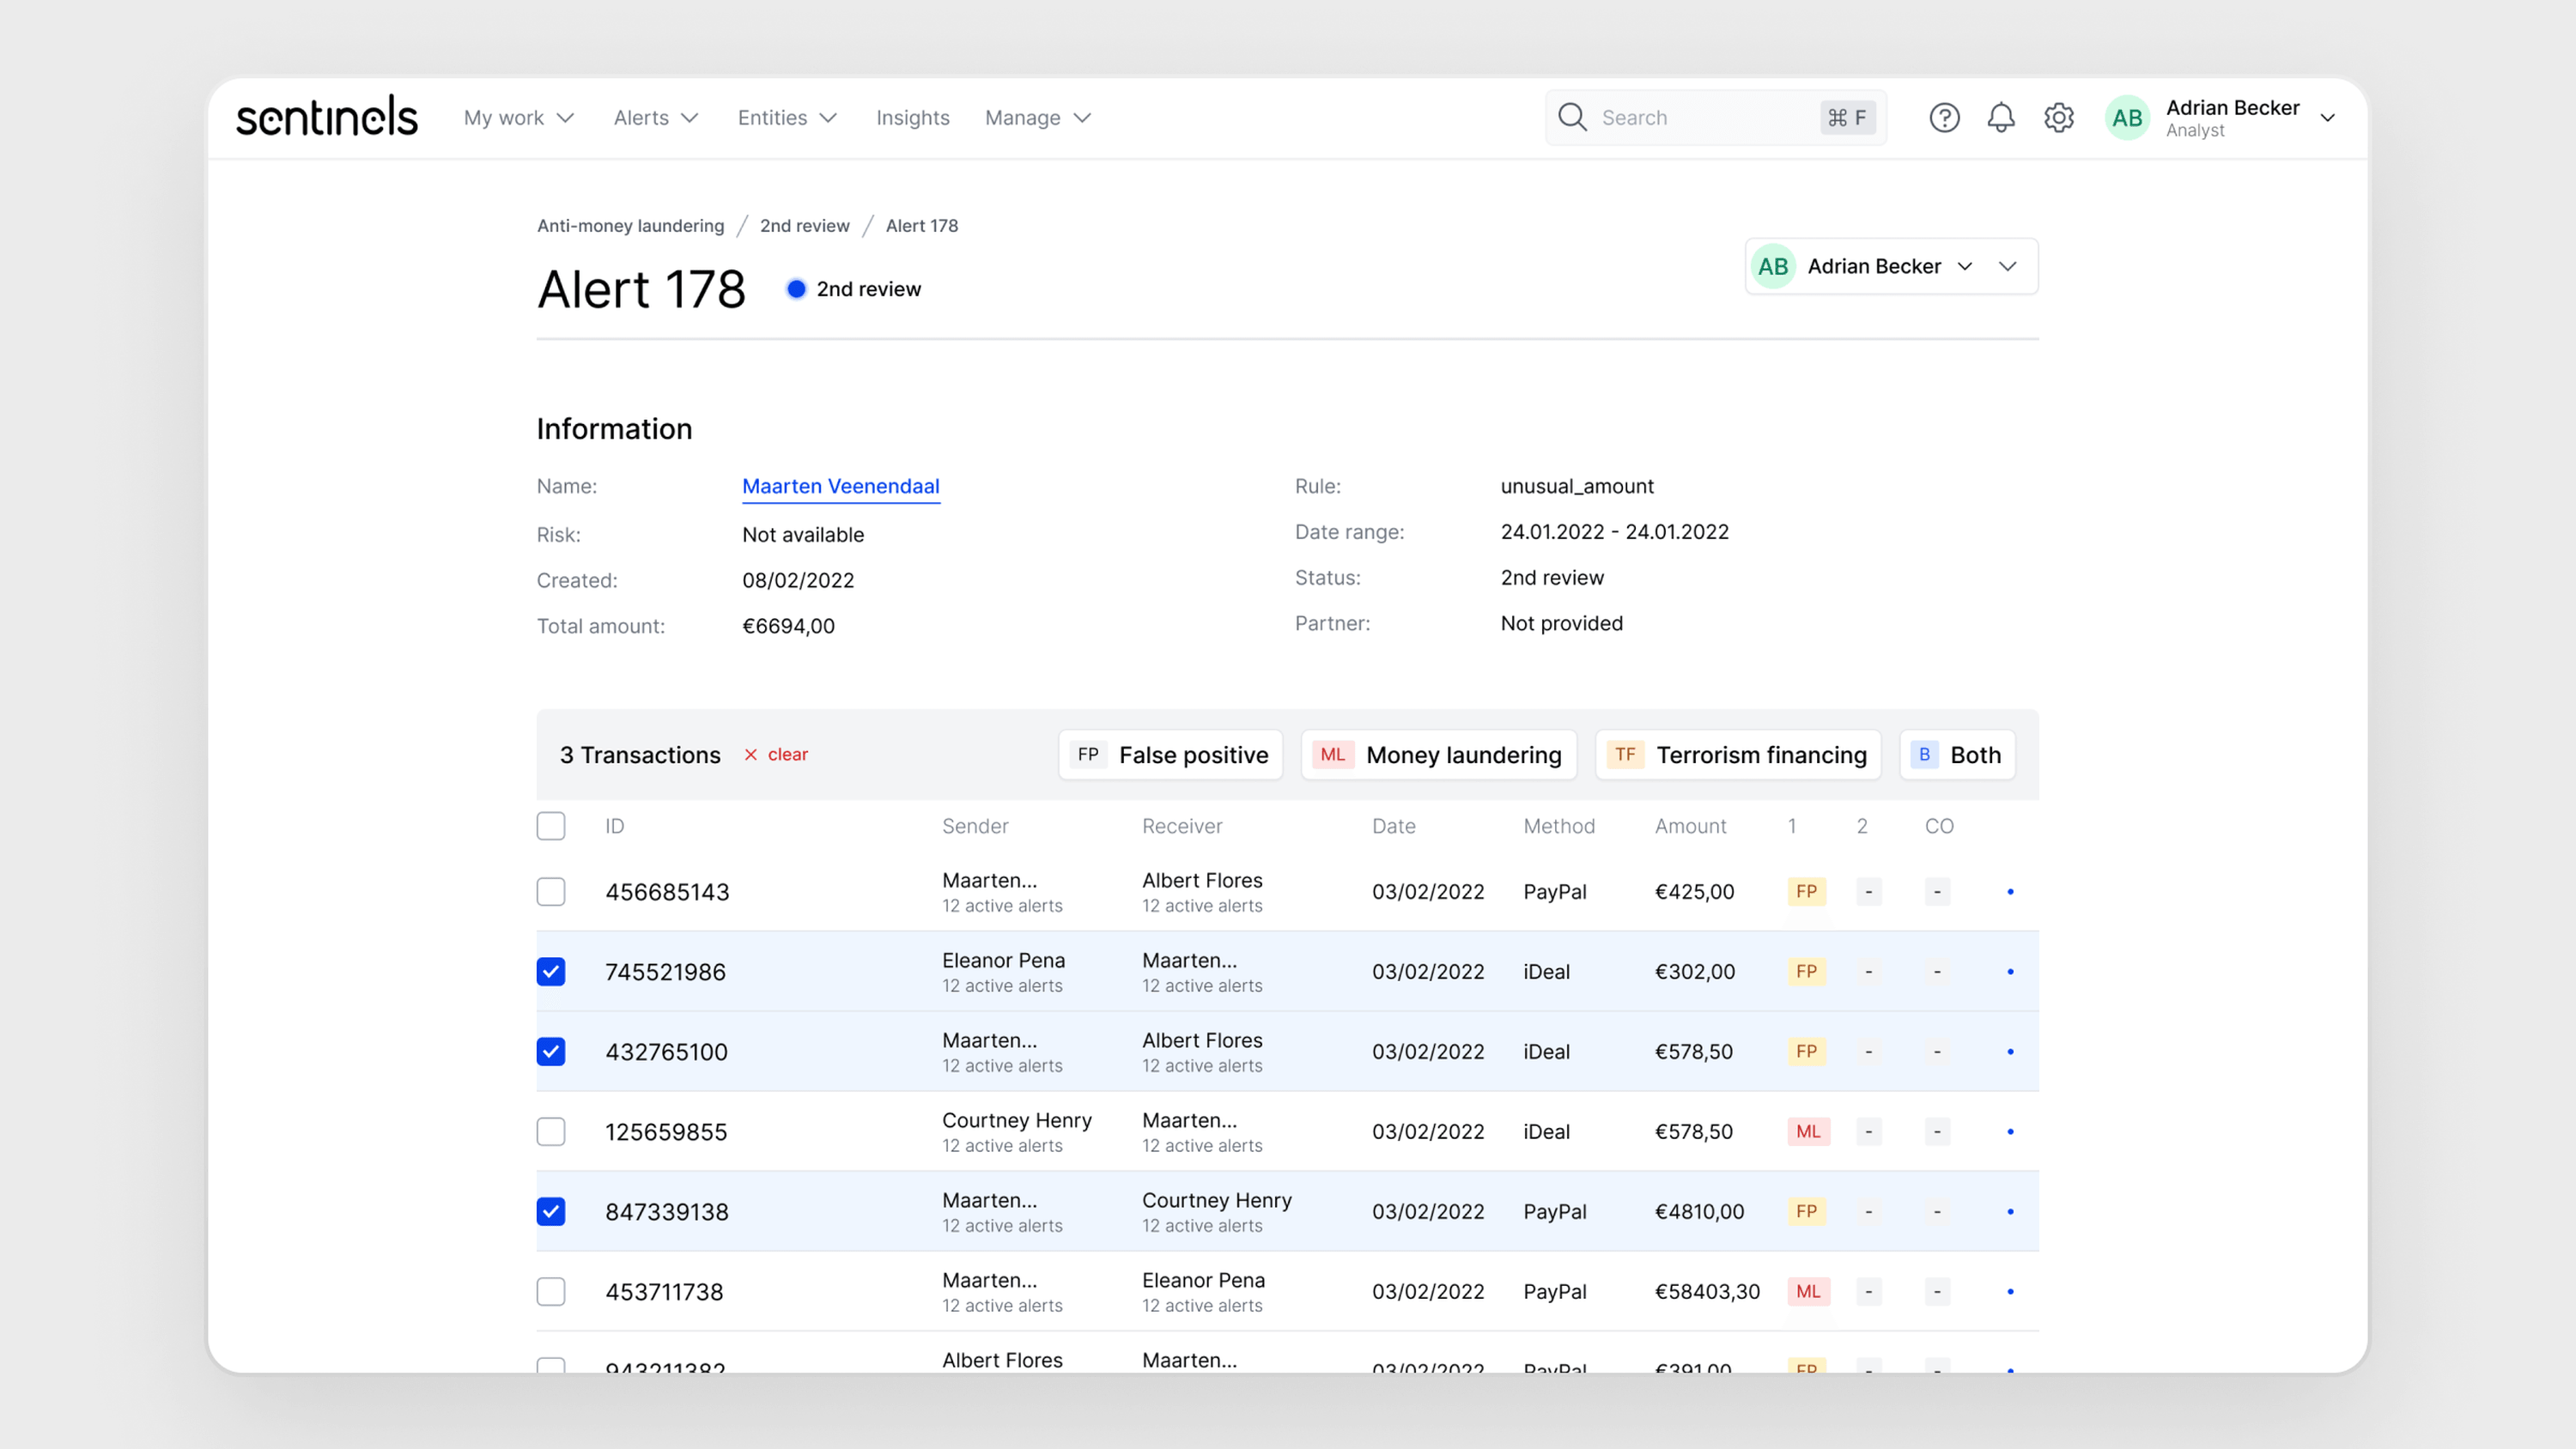Expand the My work menu

pyautogui.click(x=519, y=117)
